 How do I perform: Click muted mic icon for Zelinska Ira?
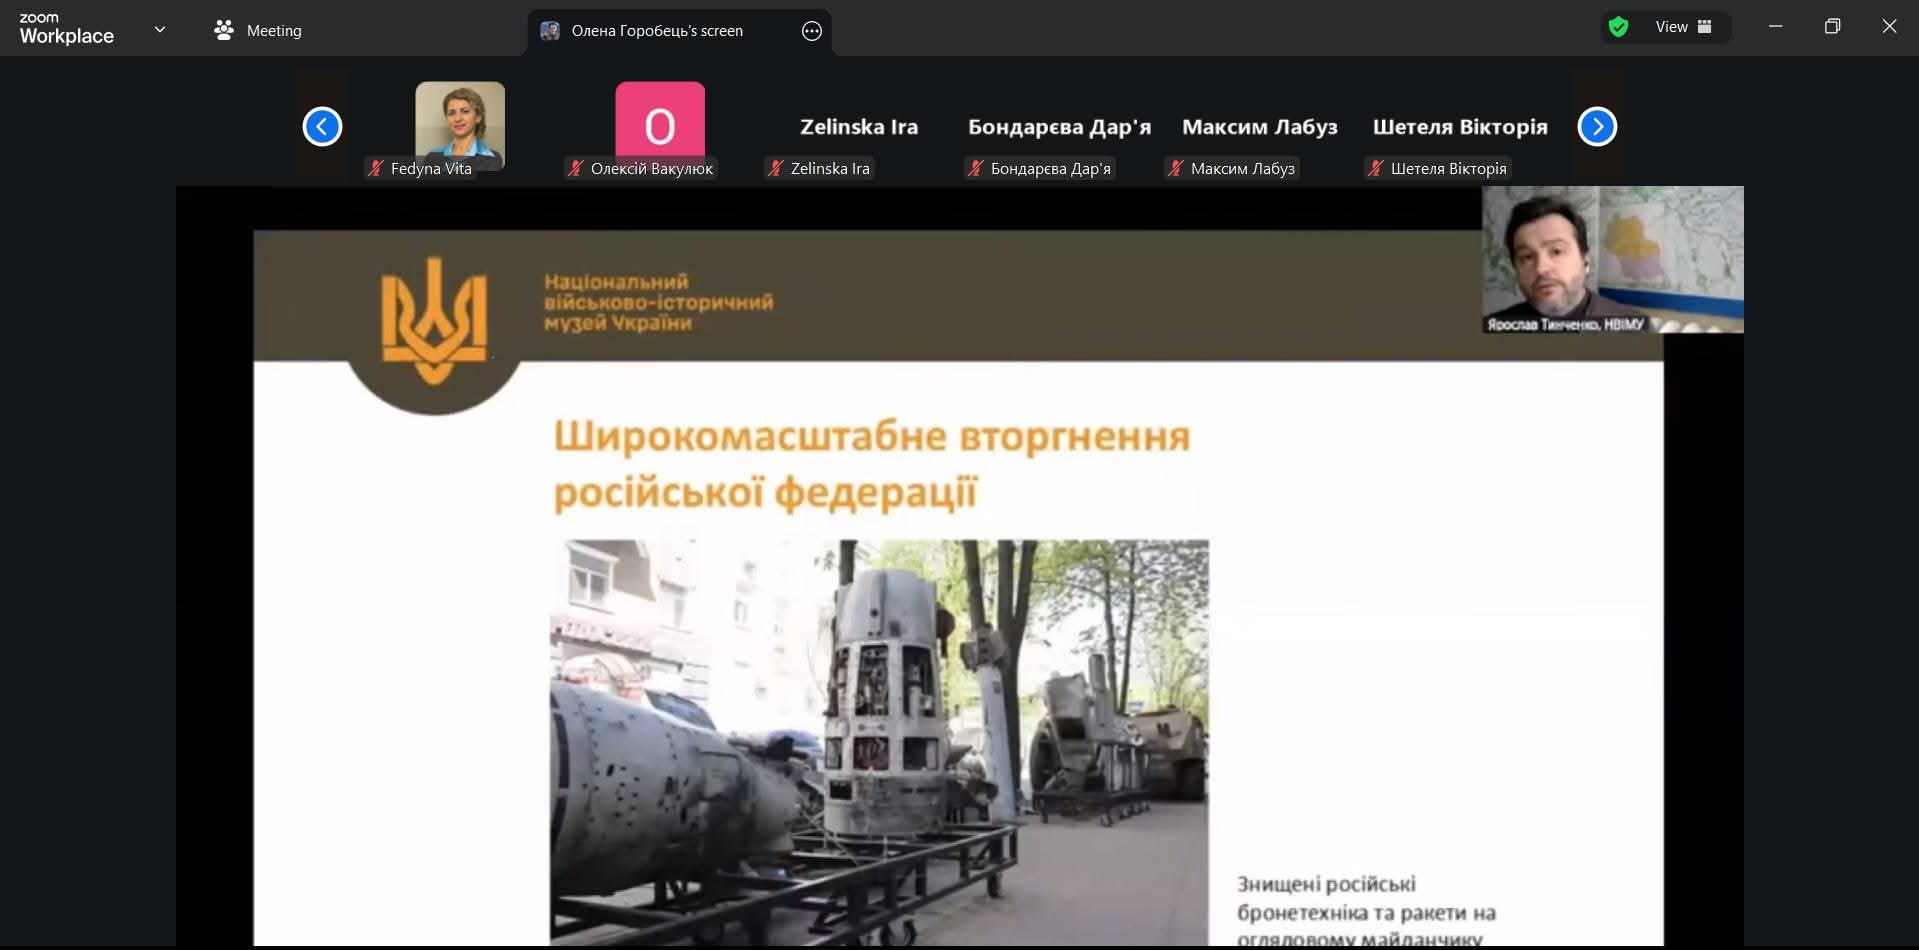[x=776, y=168]
